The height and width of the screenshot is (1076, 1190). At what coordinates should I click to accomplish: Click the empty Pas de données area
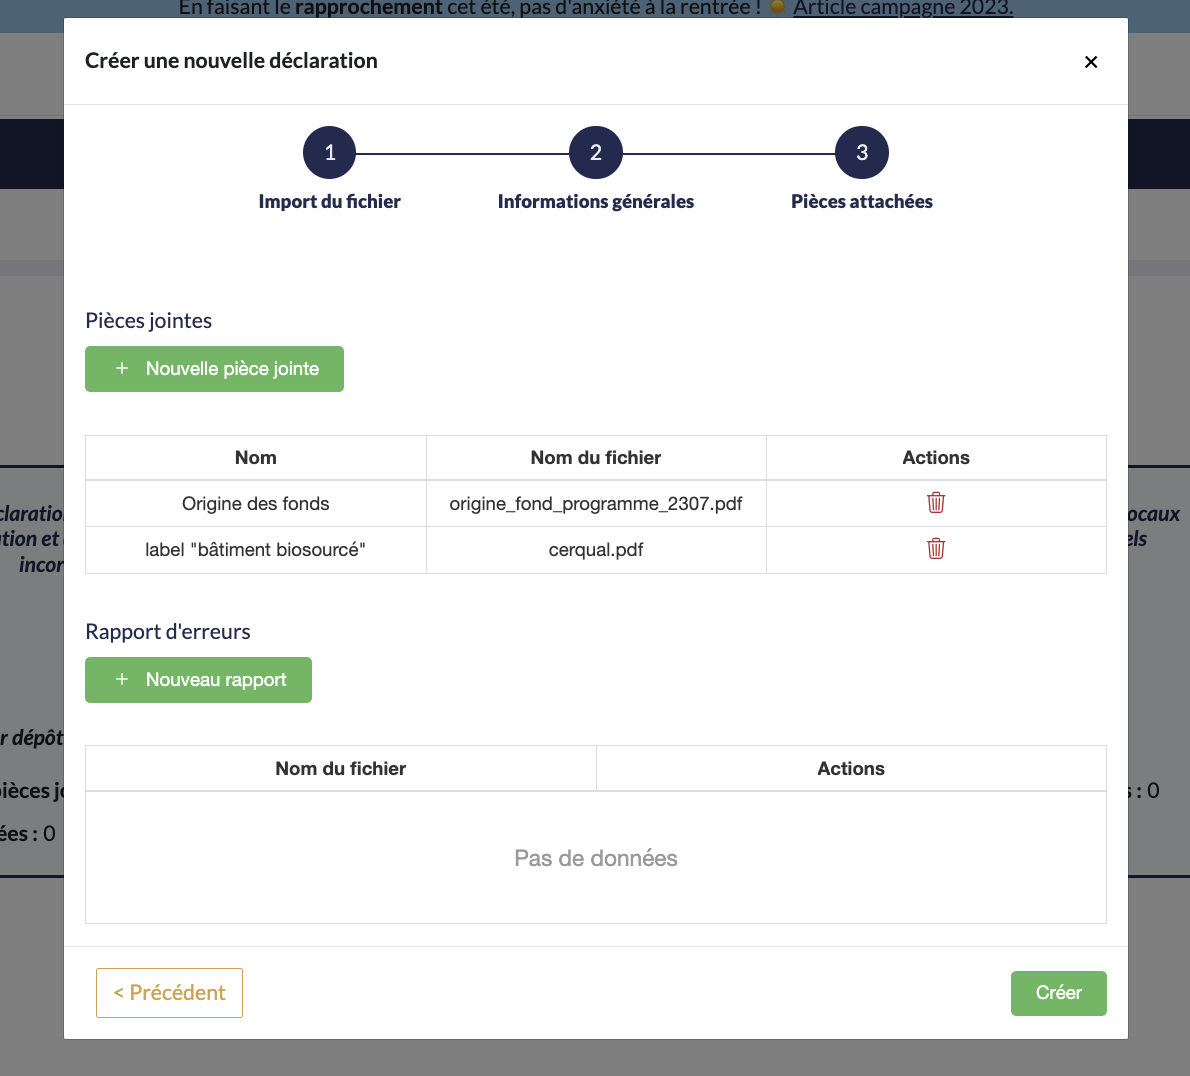point(596,858)
